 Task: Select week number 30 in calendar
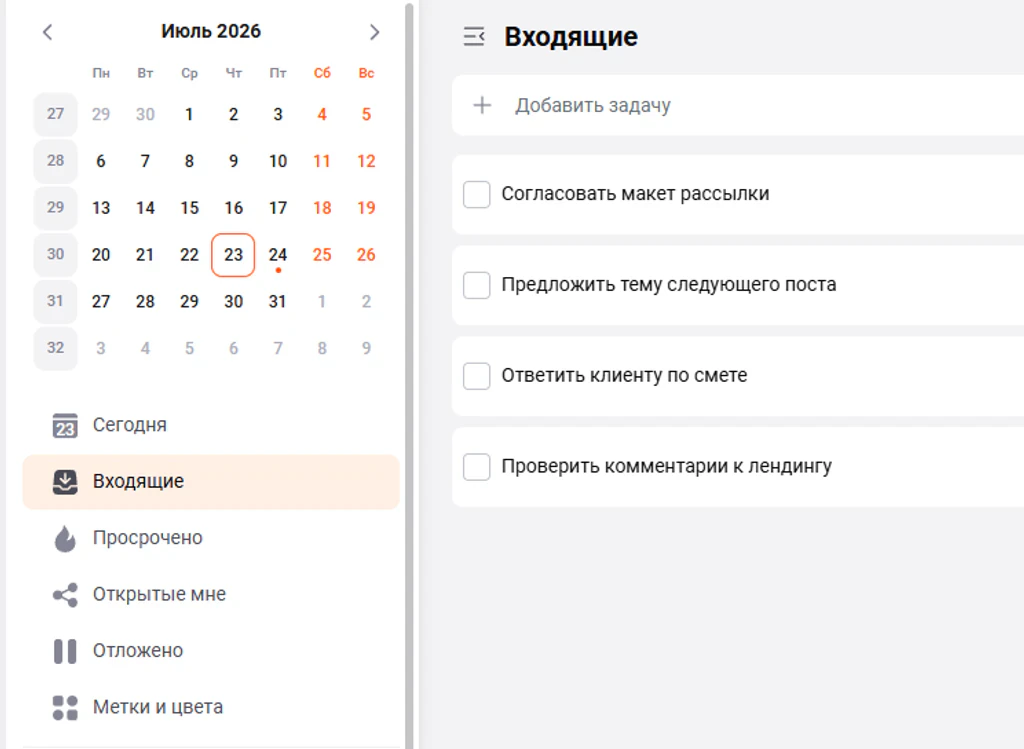pos(56,254)
